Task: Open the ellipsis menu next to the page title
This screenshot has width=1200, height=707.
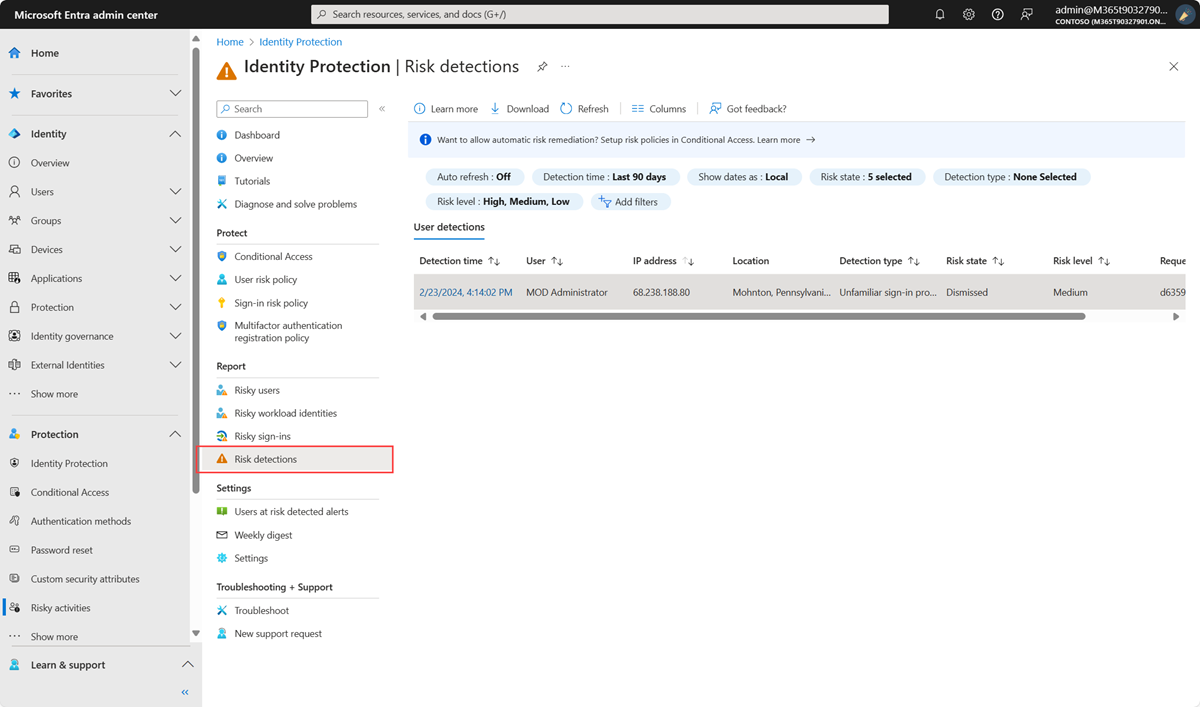Action: tap(565, 67)
